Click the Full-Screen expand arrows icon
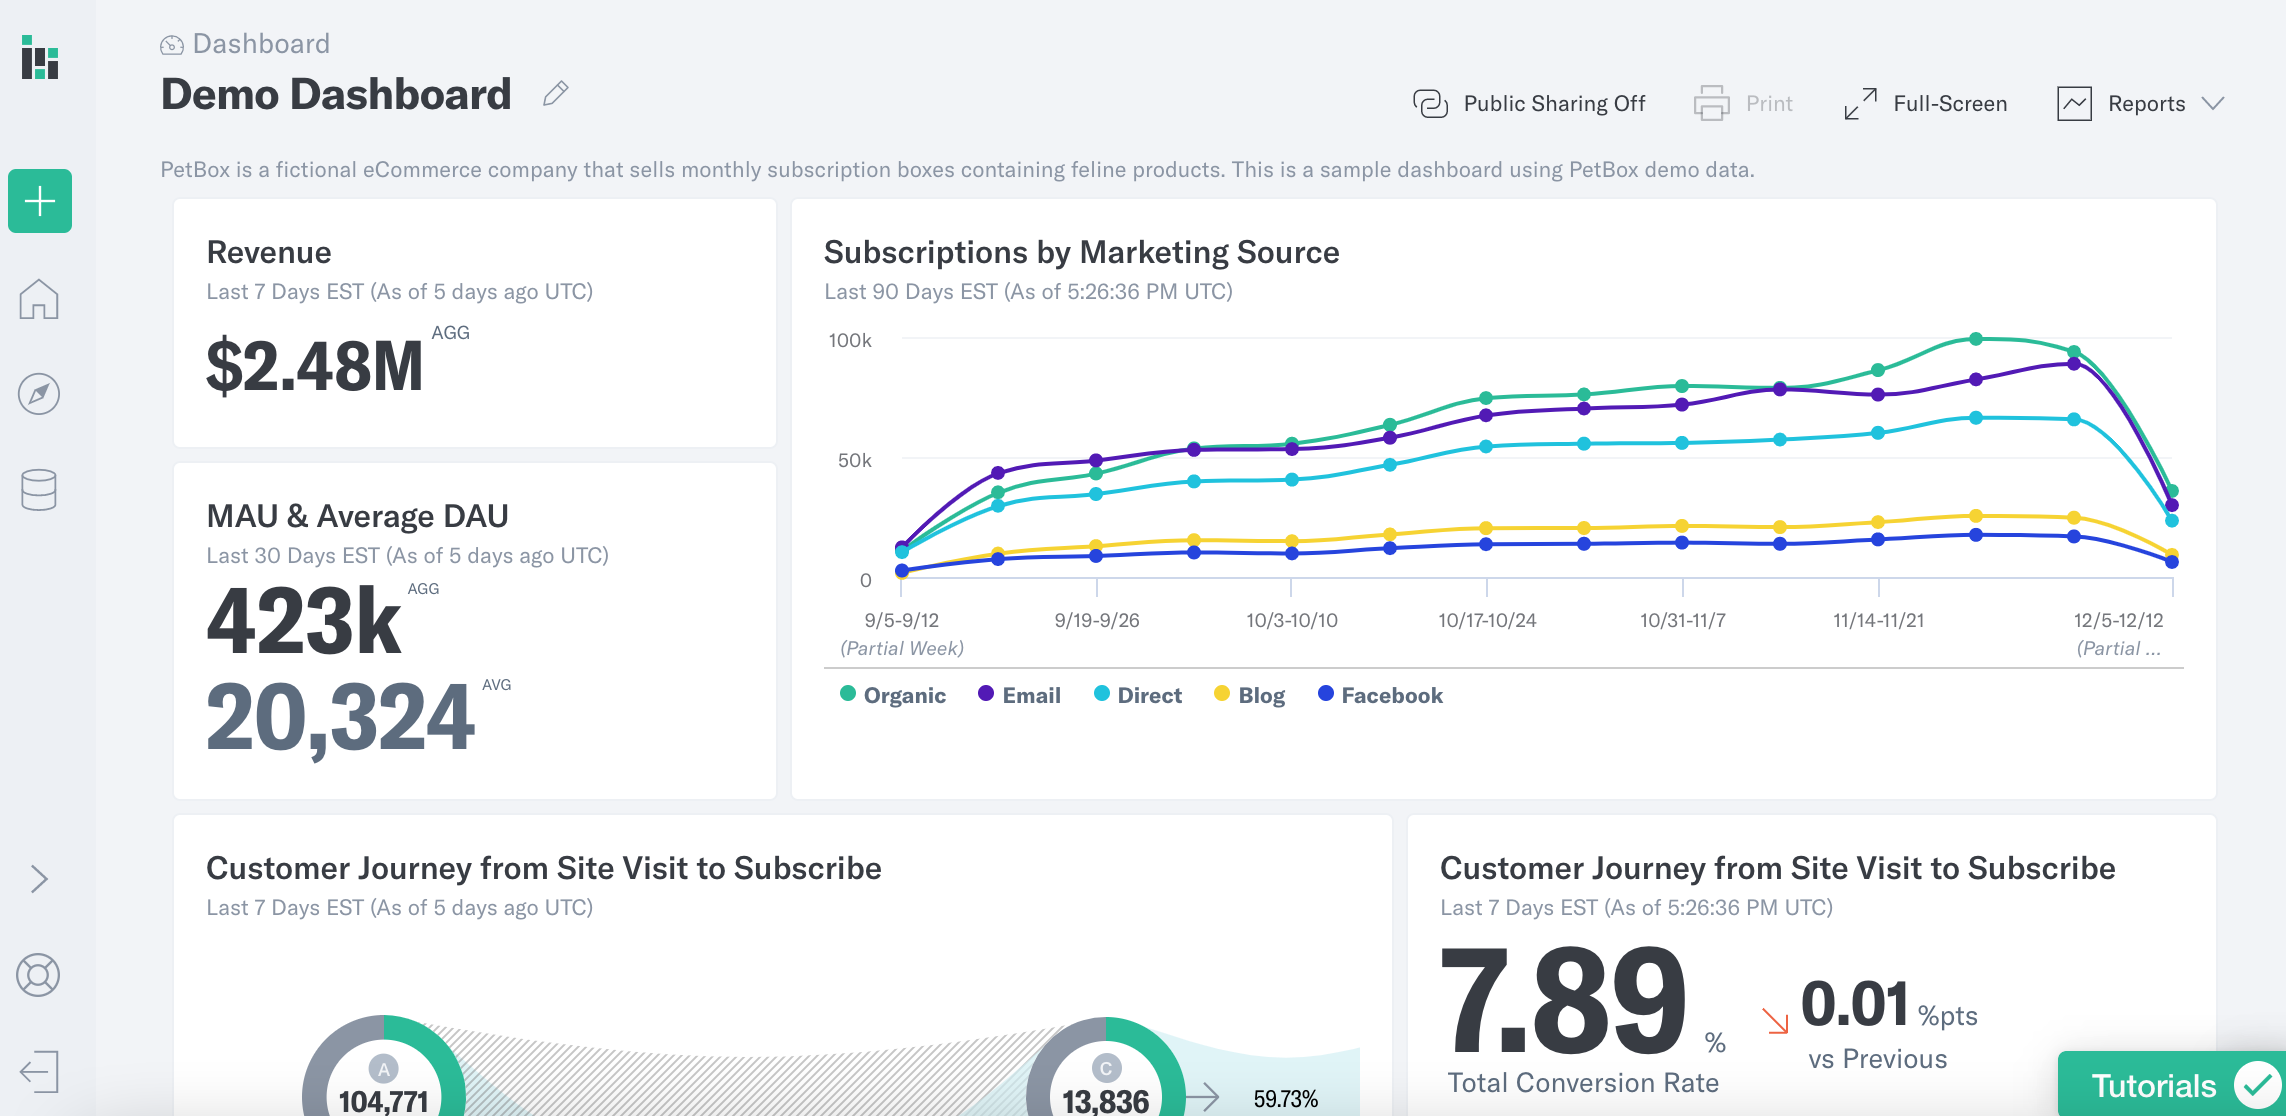Image resolution: width=2286 pixels, height=1116 pixels. click(x=1860, y=104)
